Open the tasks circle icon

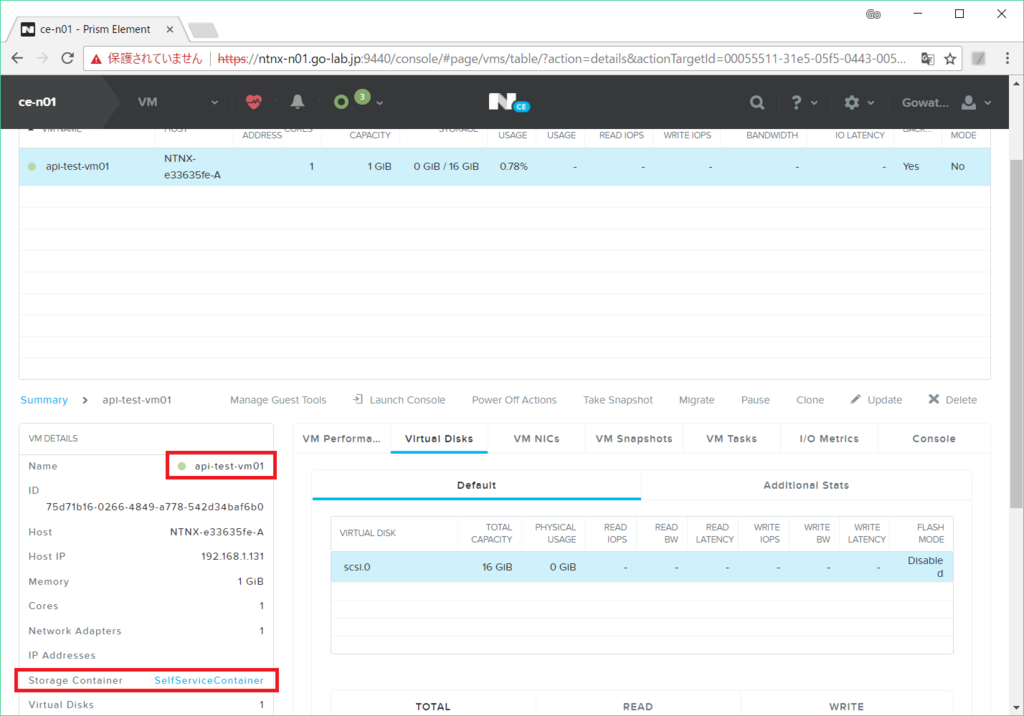click(340, 102)
